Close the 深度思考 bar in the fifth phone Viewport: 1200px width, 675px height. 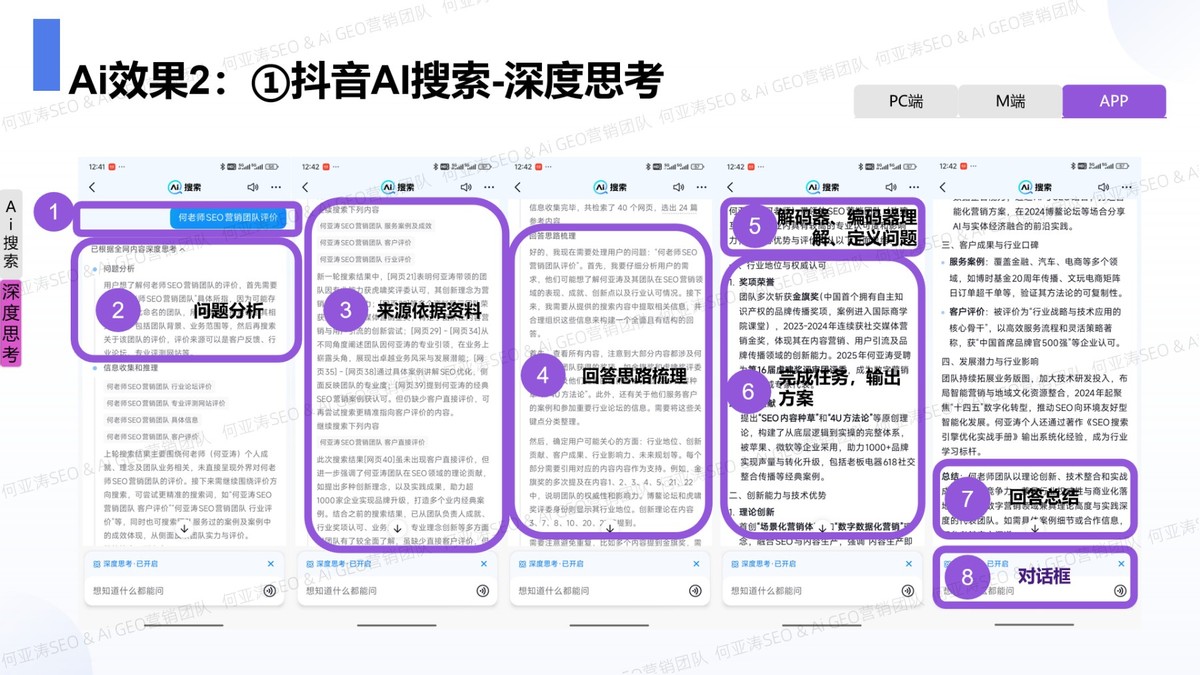coord(1123,564)
